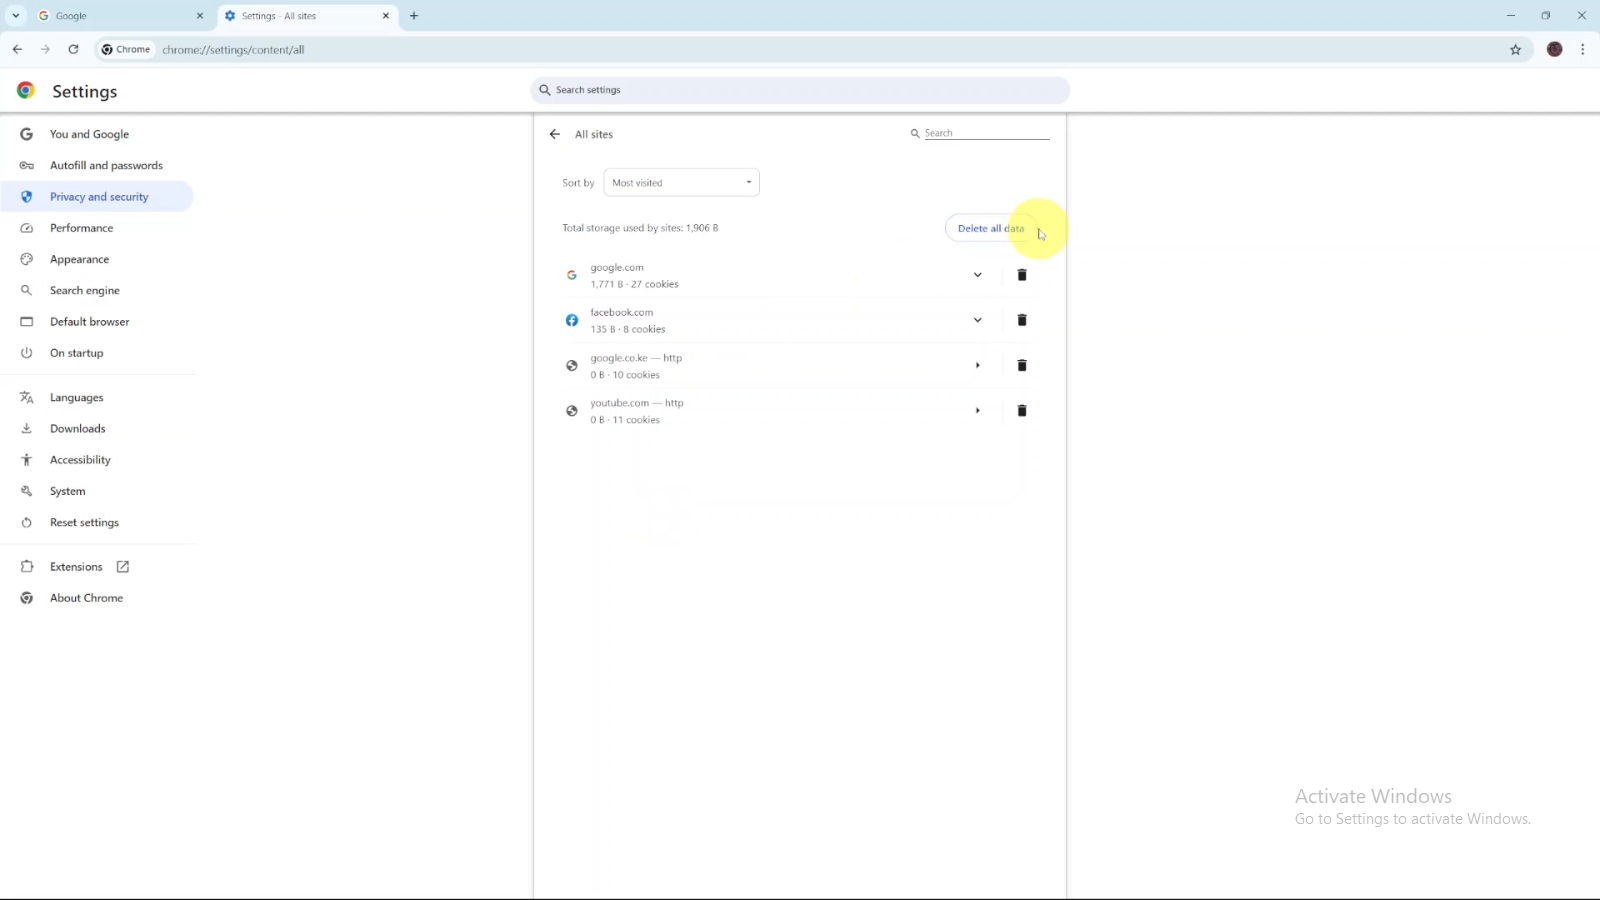Click the Languages translate icon

click(x=27, y=397)
